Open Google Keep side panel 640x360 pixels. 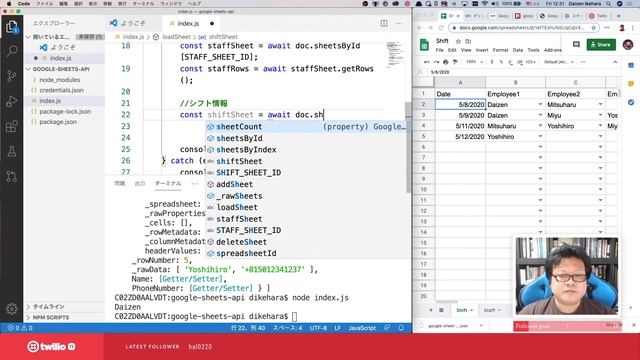pyautogui.click(x=631, y=84)
